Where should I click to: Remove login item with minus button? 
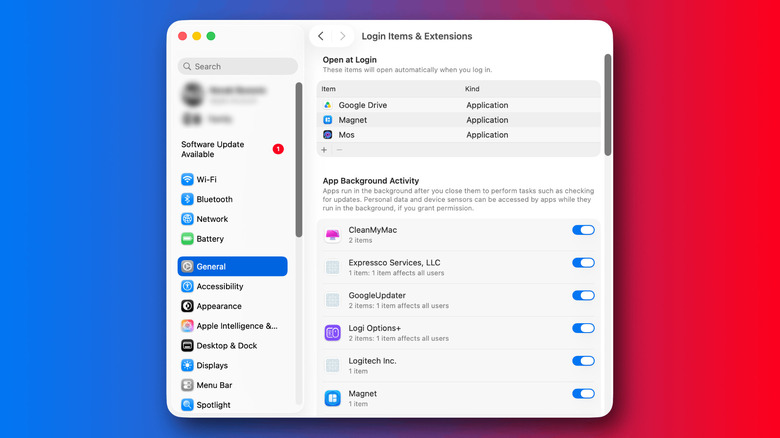pyautogui.click(x=339, y=150)
